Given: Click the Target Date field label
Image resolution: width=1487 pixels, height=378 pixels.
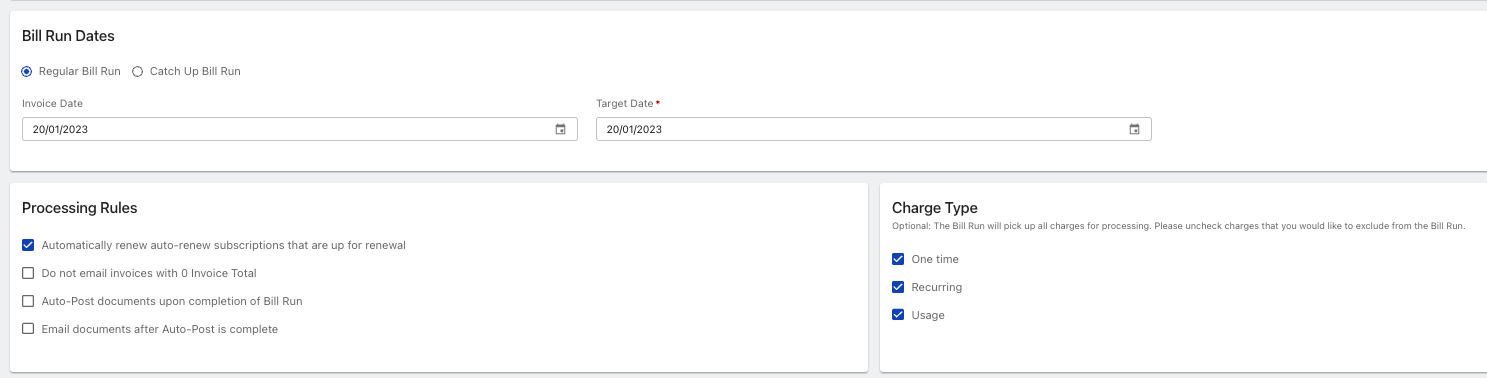Looking at the screenshot, I should [x=624, y=103].
